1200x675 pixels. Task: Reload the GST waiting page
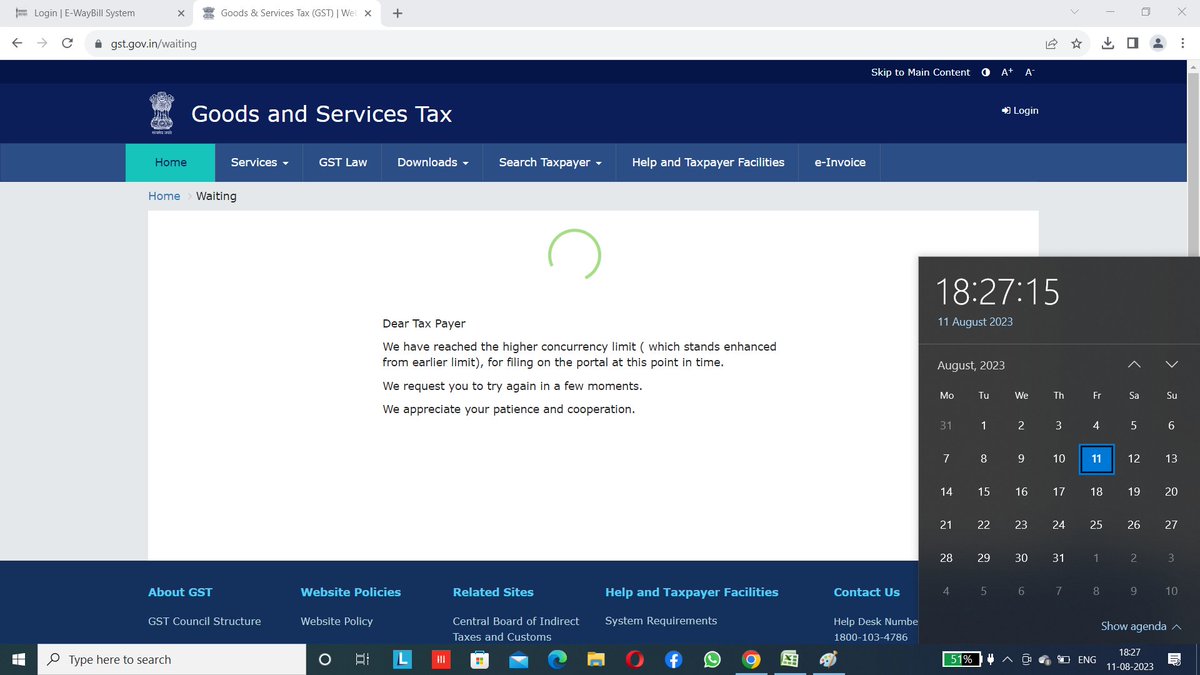[67, 44]
